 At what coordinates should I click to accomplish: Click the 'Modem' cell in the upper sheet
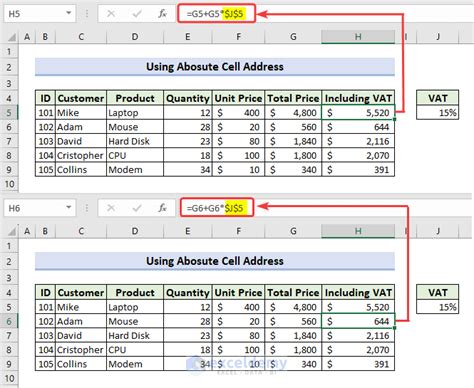(135, 170)
